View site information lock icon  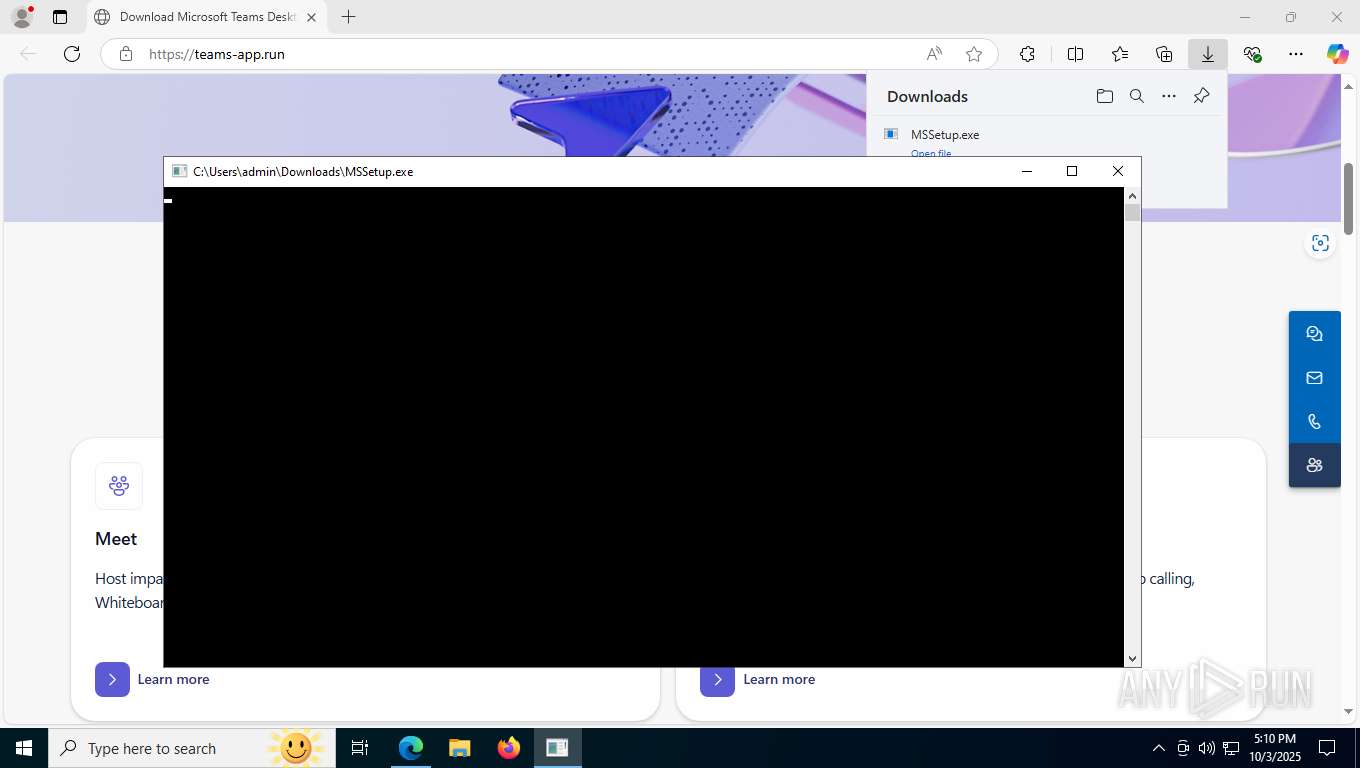click(x=126, y=54)
